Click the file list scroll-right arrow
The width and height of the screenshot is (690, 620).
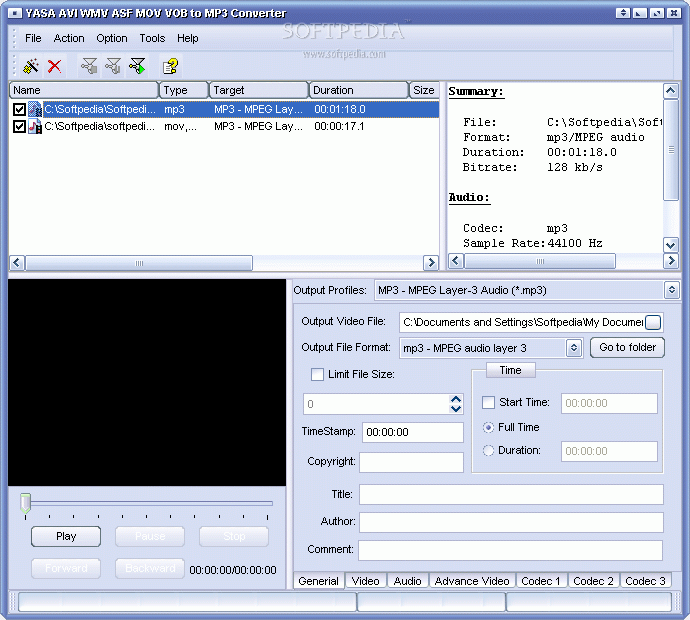point(431,263)
